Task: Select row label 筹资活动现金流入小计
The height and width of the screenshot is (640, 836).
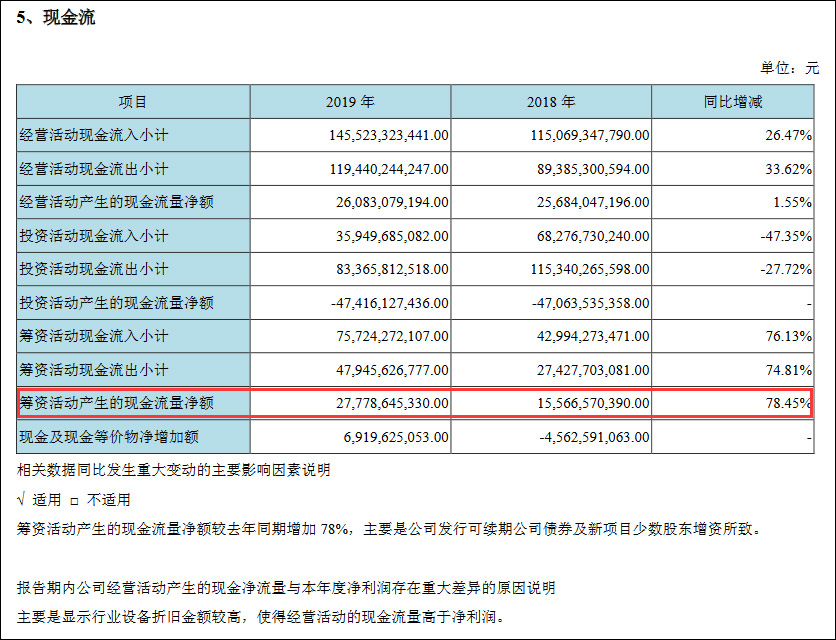Action: coord(94,336)
